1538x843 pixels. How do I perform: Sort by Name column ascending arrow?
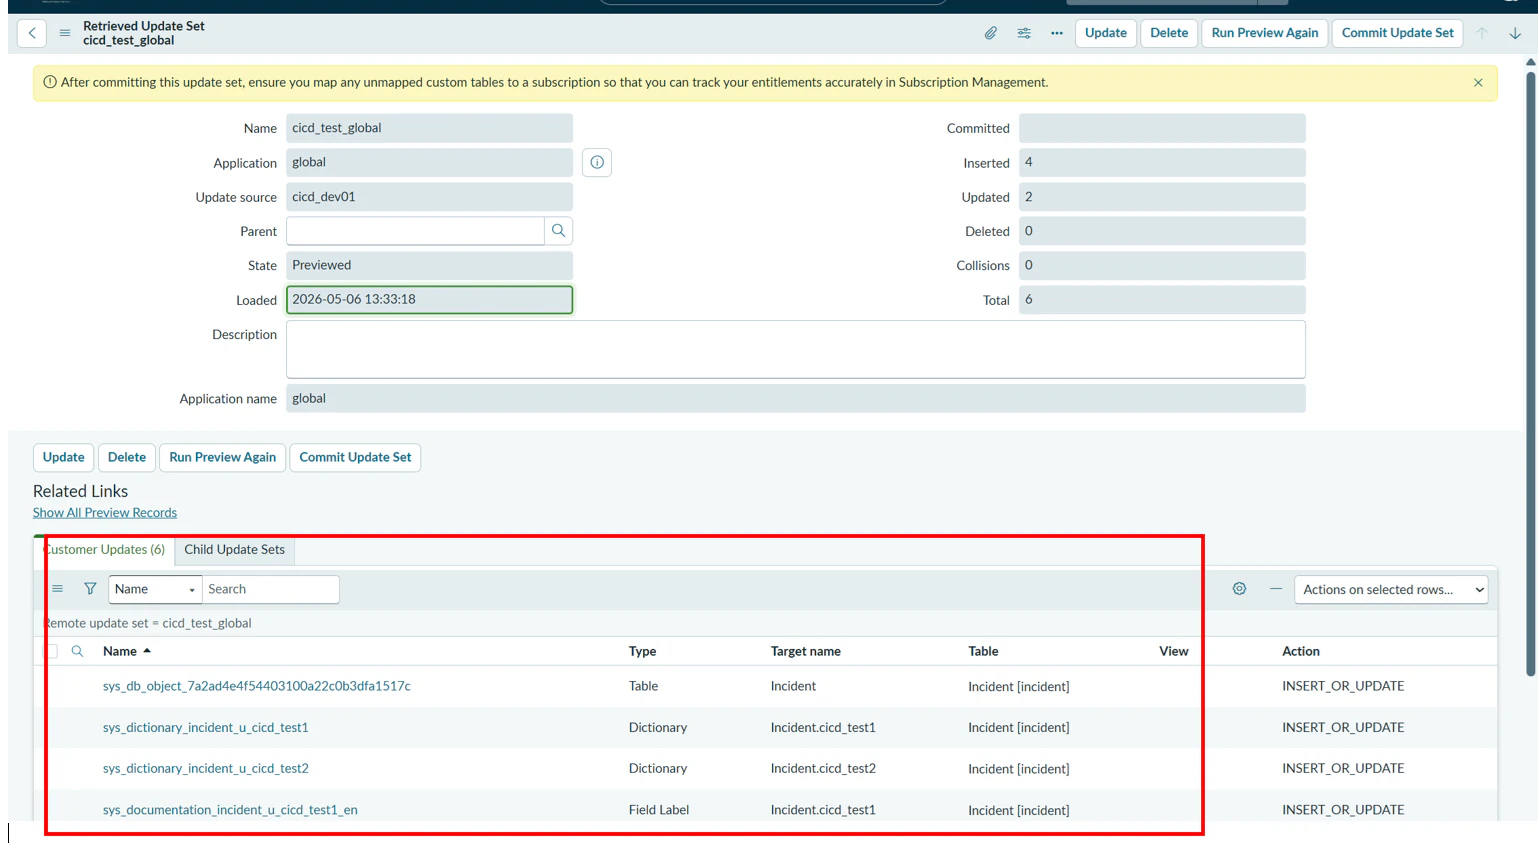147,651
